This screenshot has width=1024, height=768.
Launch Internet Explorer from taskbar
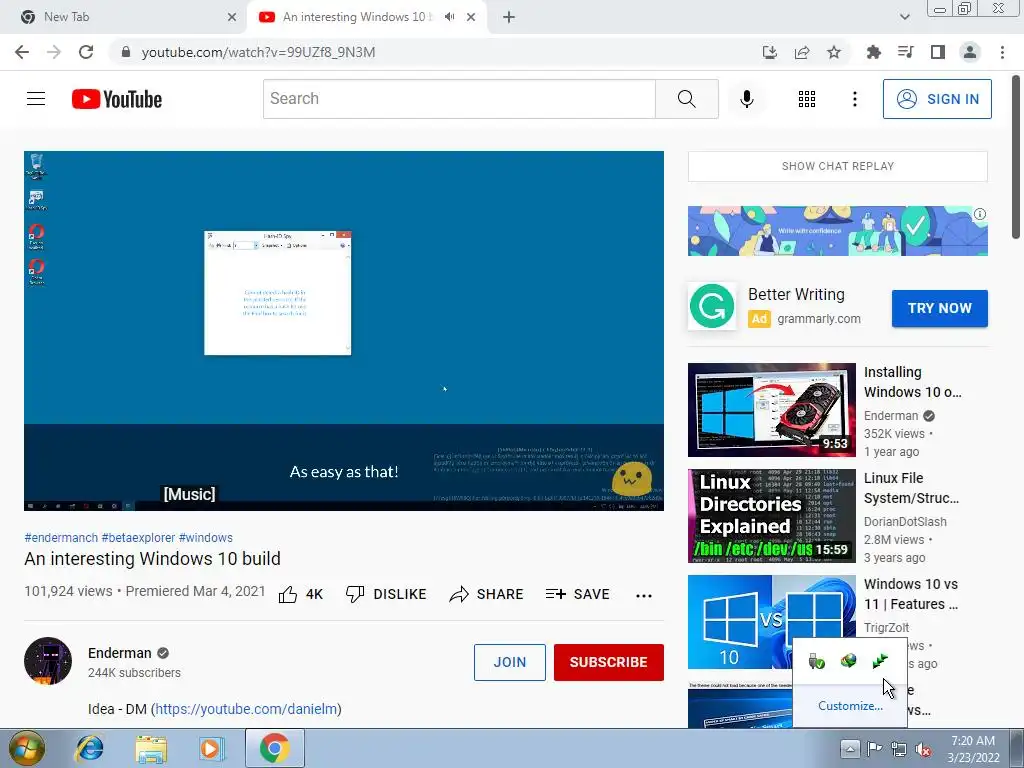pos(89,748)
